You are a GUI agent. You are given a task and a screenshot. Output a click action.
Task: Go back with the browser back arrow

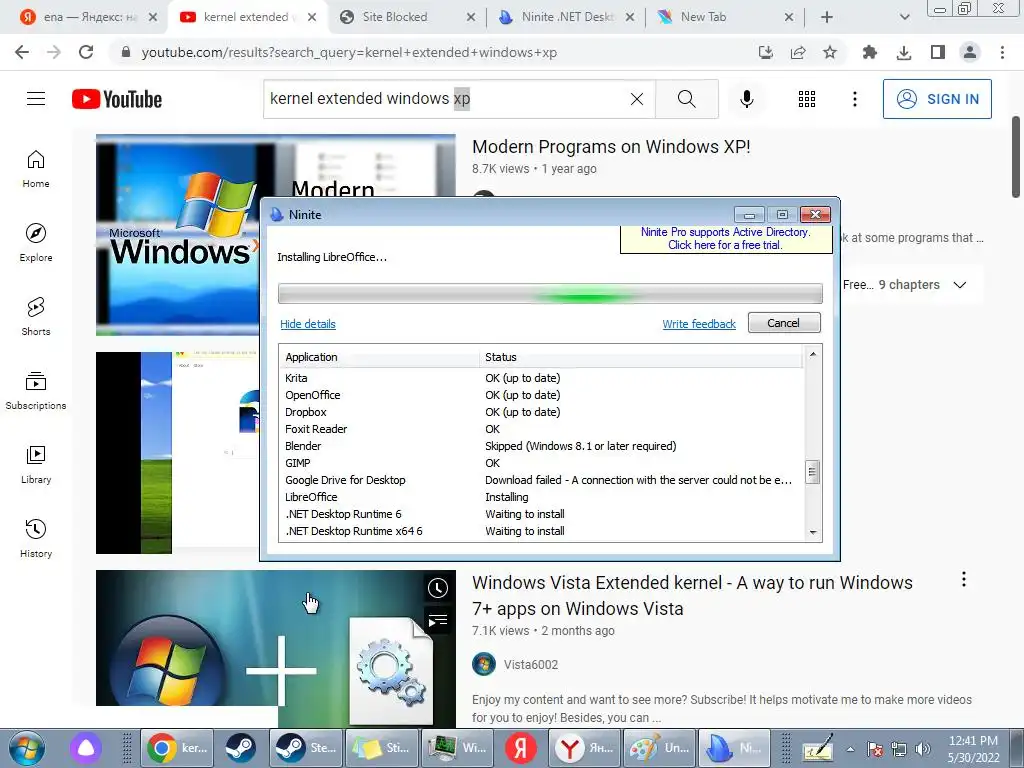pyautogui.click(x=22, y=52)
